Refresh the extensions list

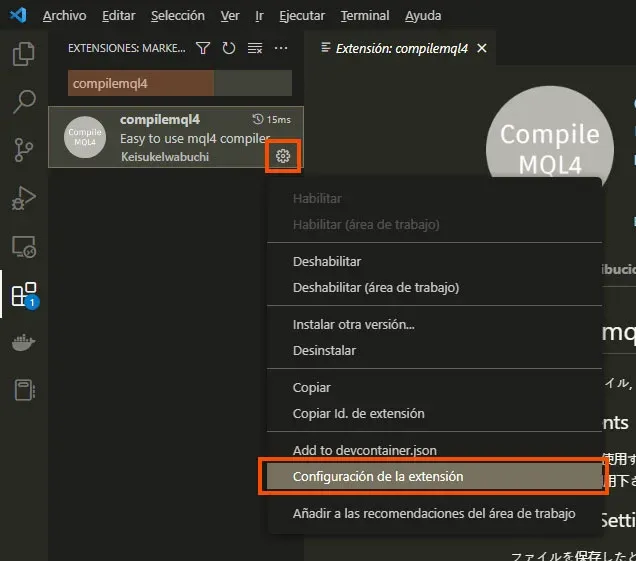[x=228, y=48]
